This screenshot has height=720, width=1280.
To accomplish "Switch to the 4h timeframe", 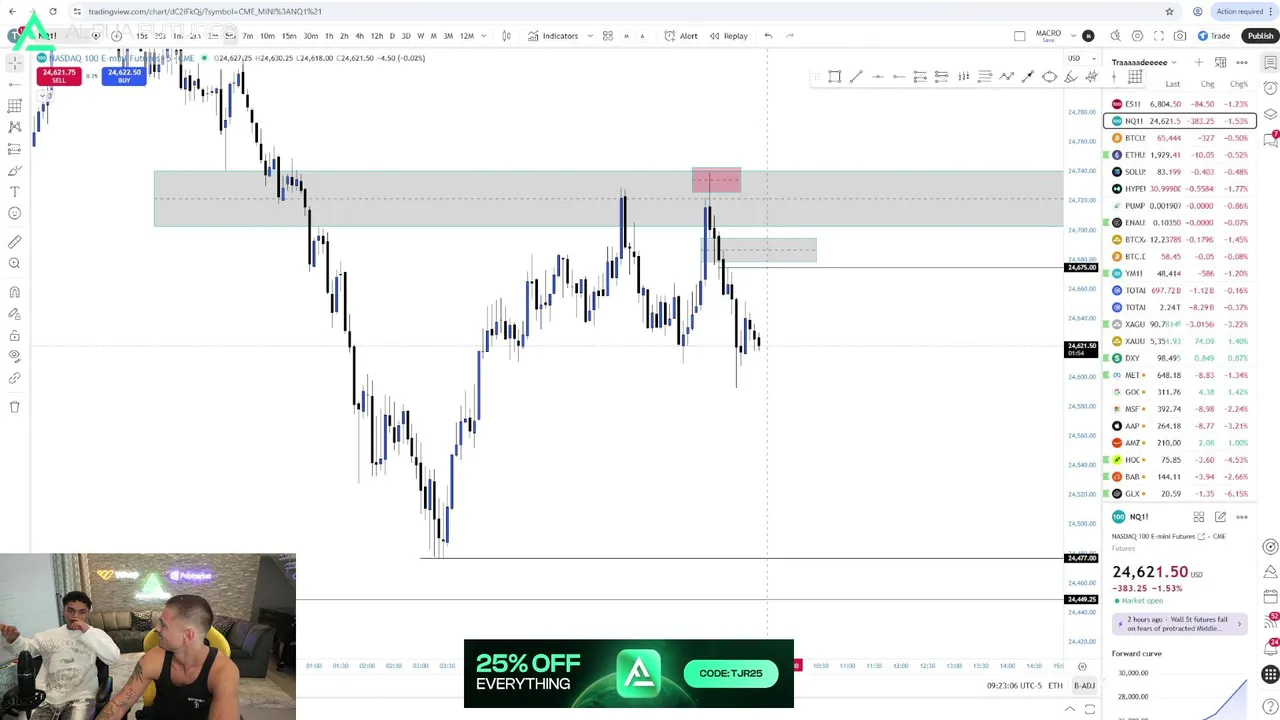I will click(359, 36).
